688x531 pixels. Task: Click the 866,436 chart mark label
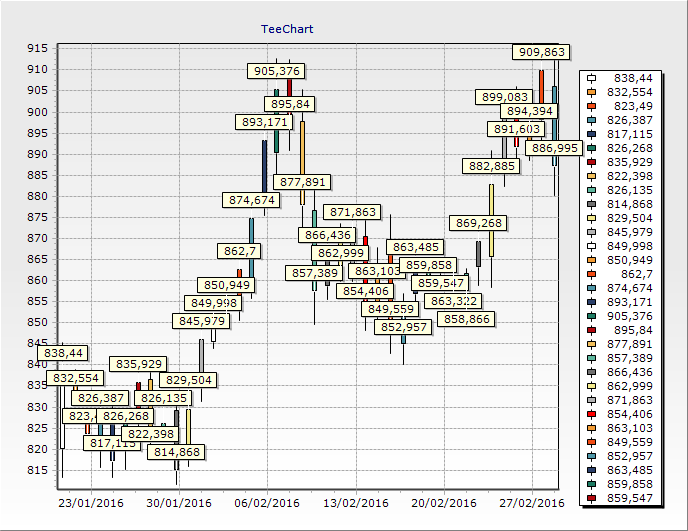coord(327,235)
